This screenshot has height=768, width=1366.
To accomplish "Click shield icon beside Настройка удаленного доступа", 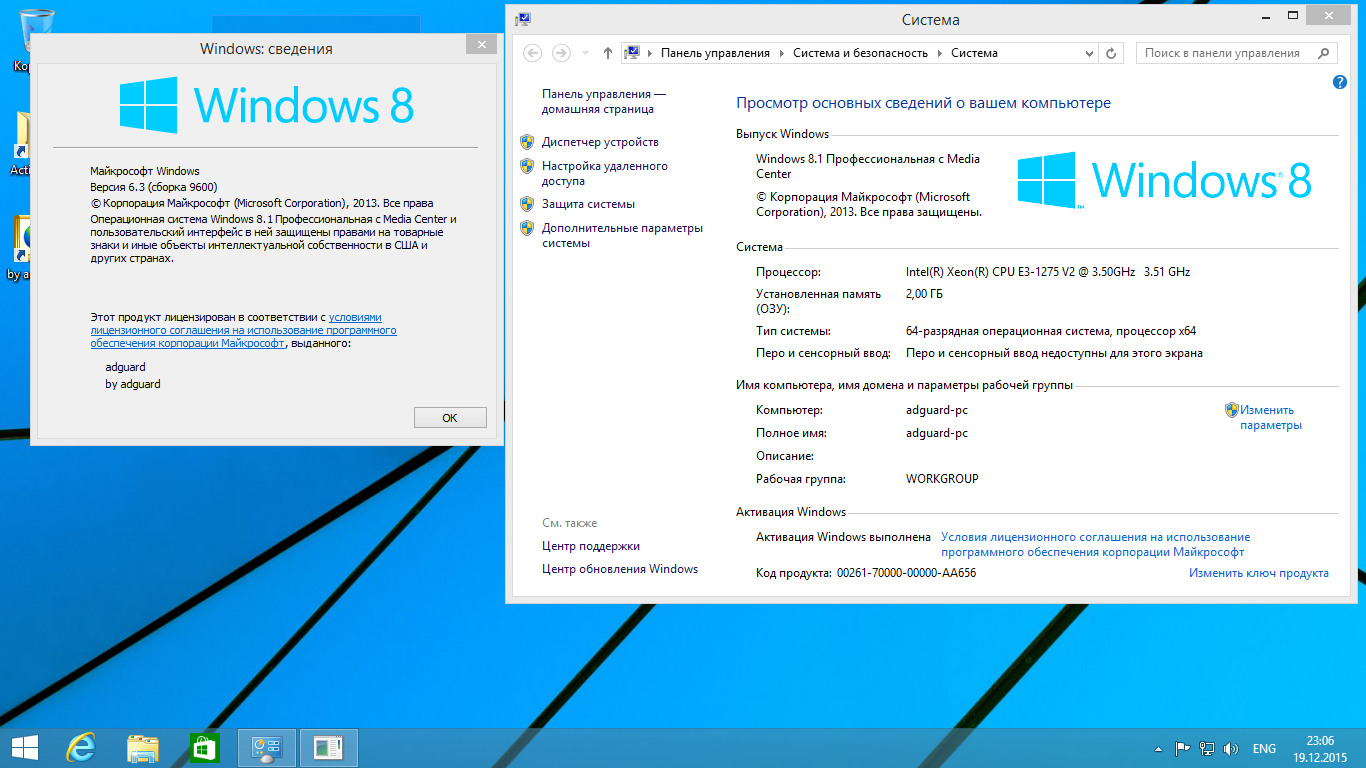I will 527,166.
